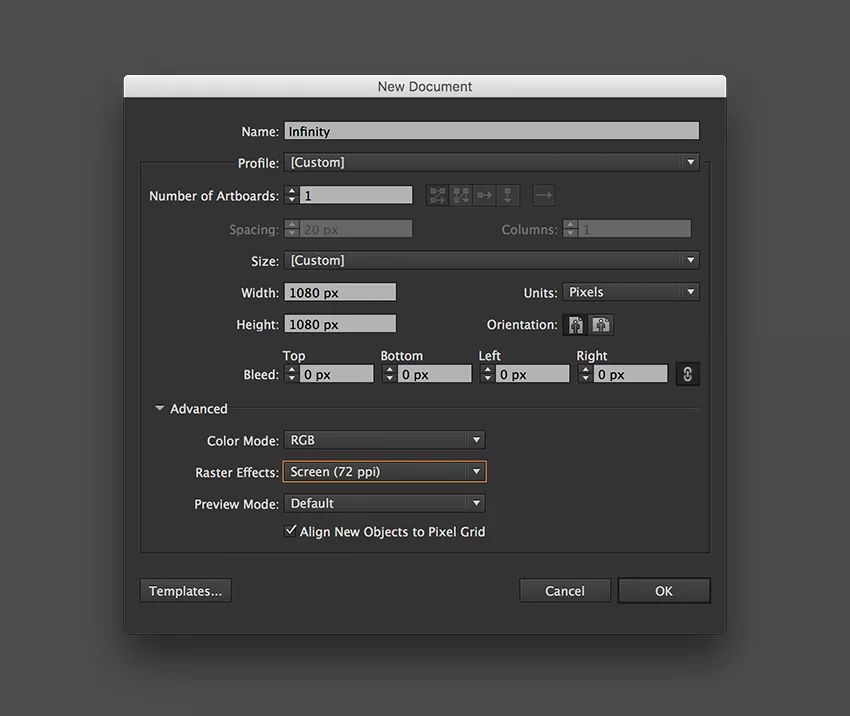Image resolution: width=850 pixels, height=716 pixels.
Task: Open the Preview Mode dropdown
Action: (x=384, y=504)
